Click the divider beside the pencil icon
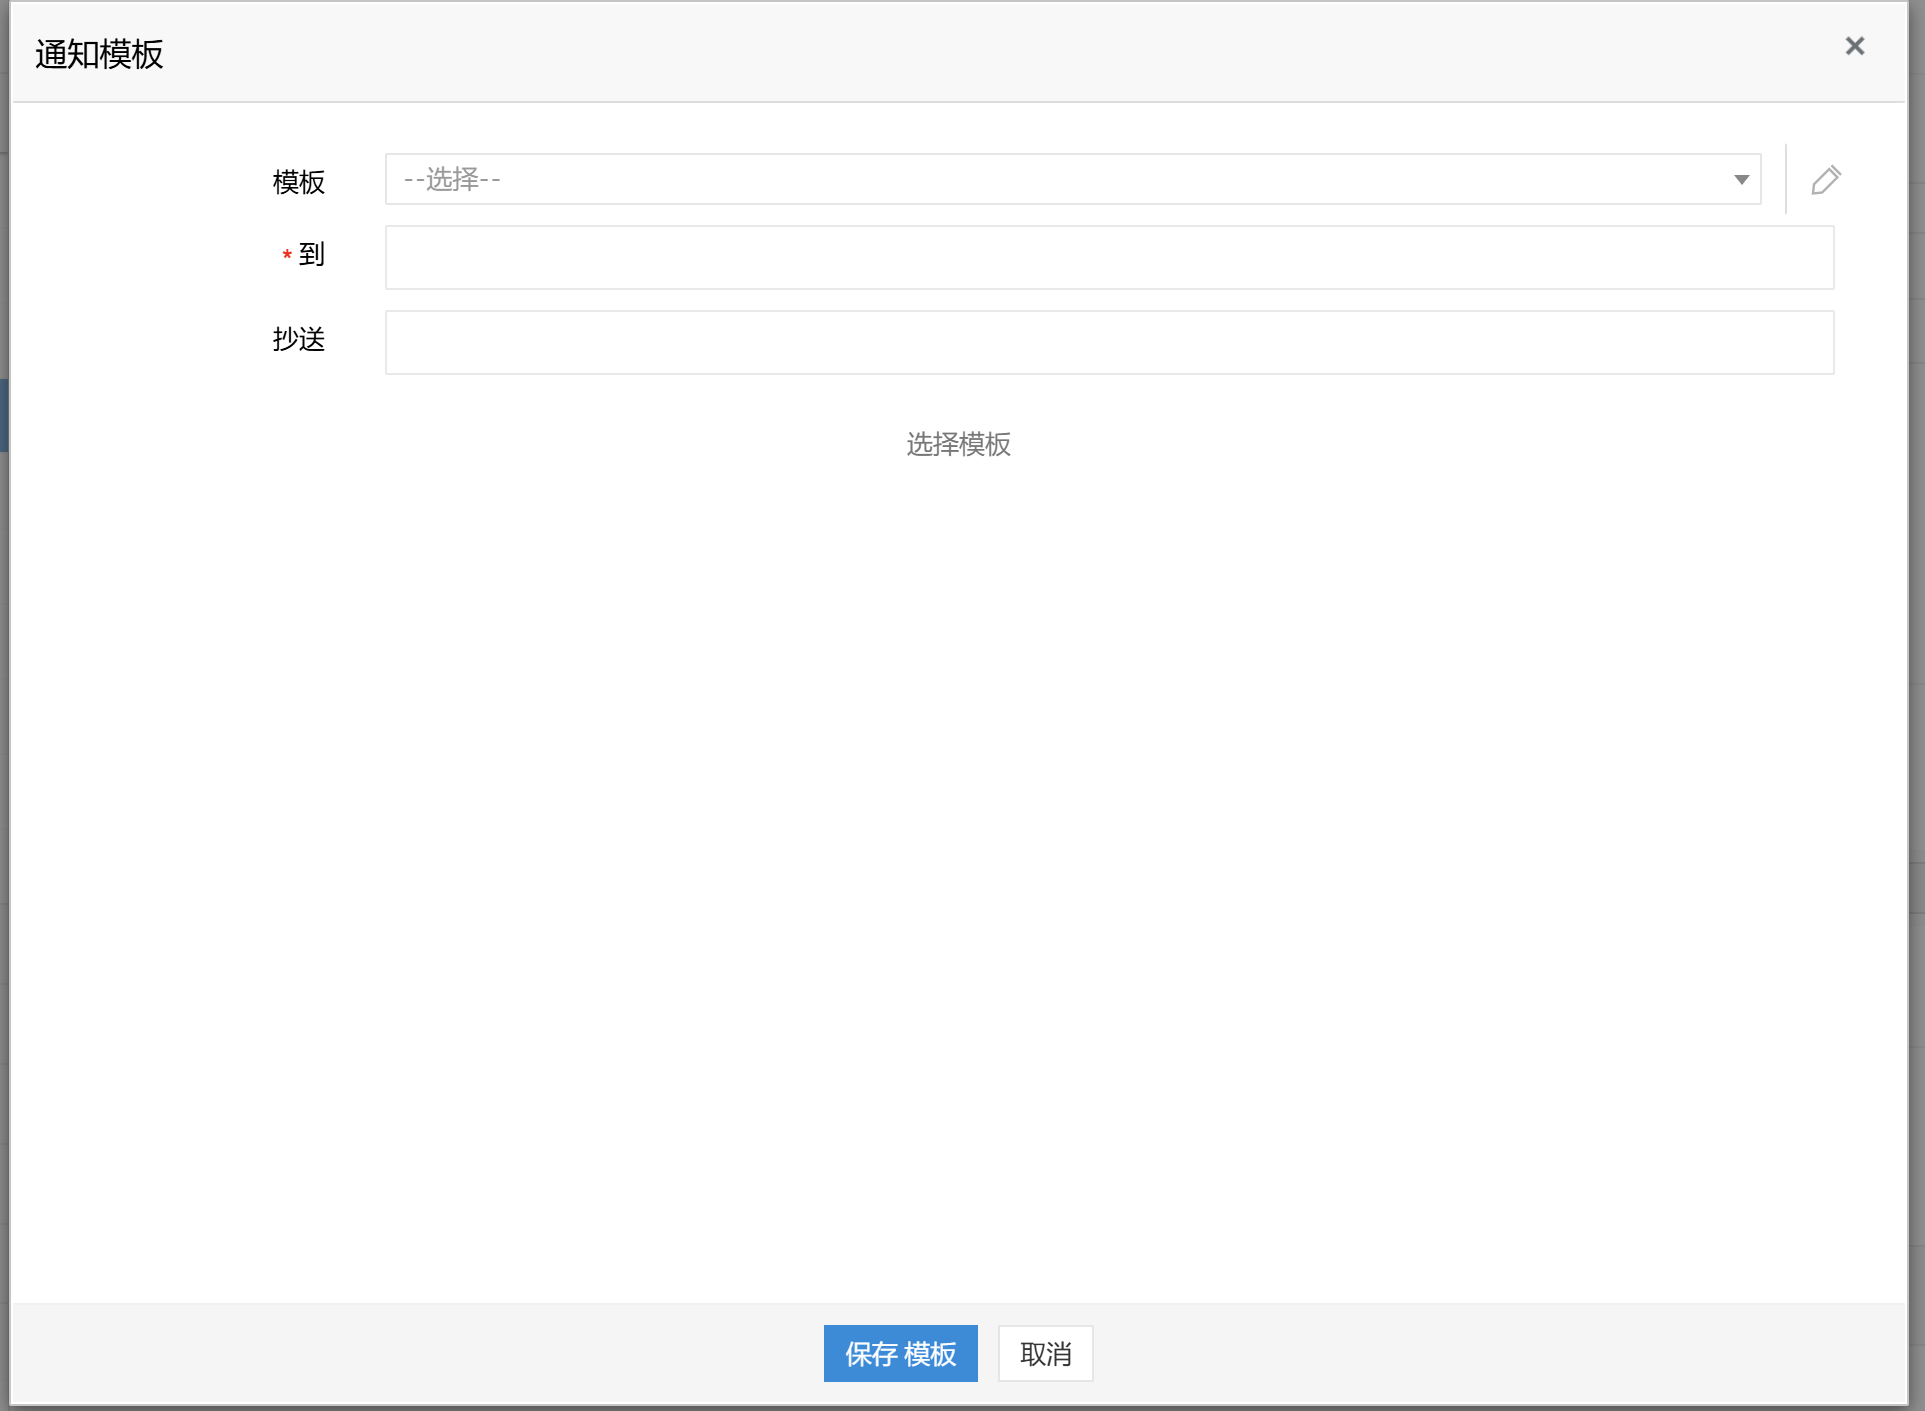This screenshot has width=1925, height=1411. (x=1786, y=180)
